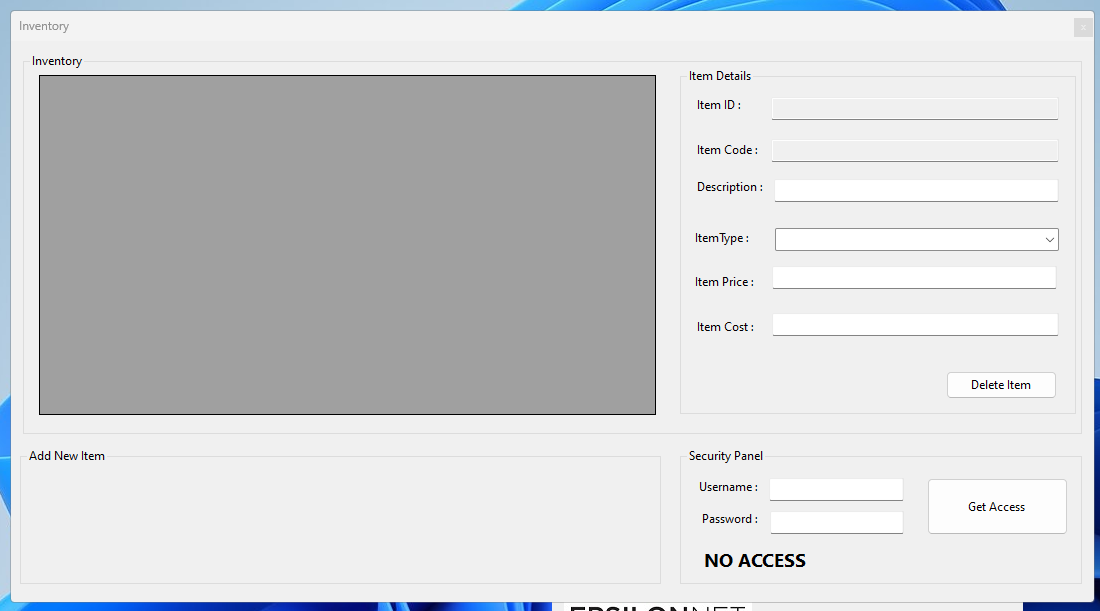
Task: Click the Item Code field
Action: pos(915,151)
